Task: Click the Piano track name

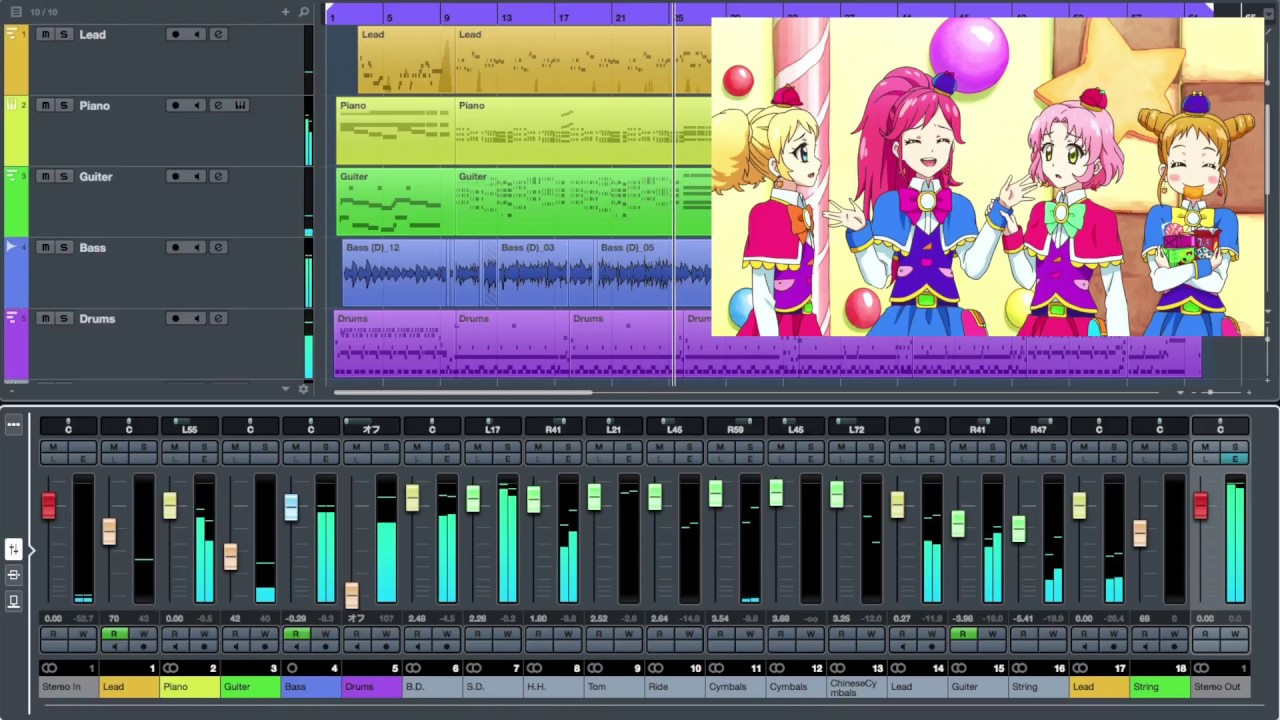Action: [95, 105]
